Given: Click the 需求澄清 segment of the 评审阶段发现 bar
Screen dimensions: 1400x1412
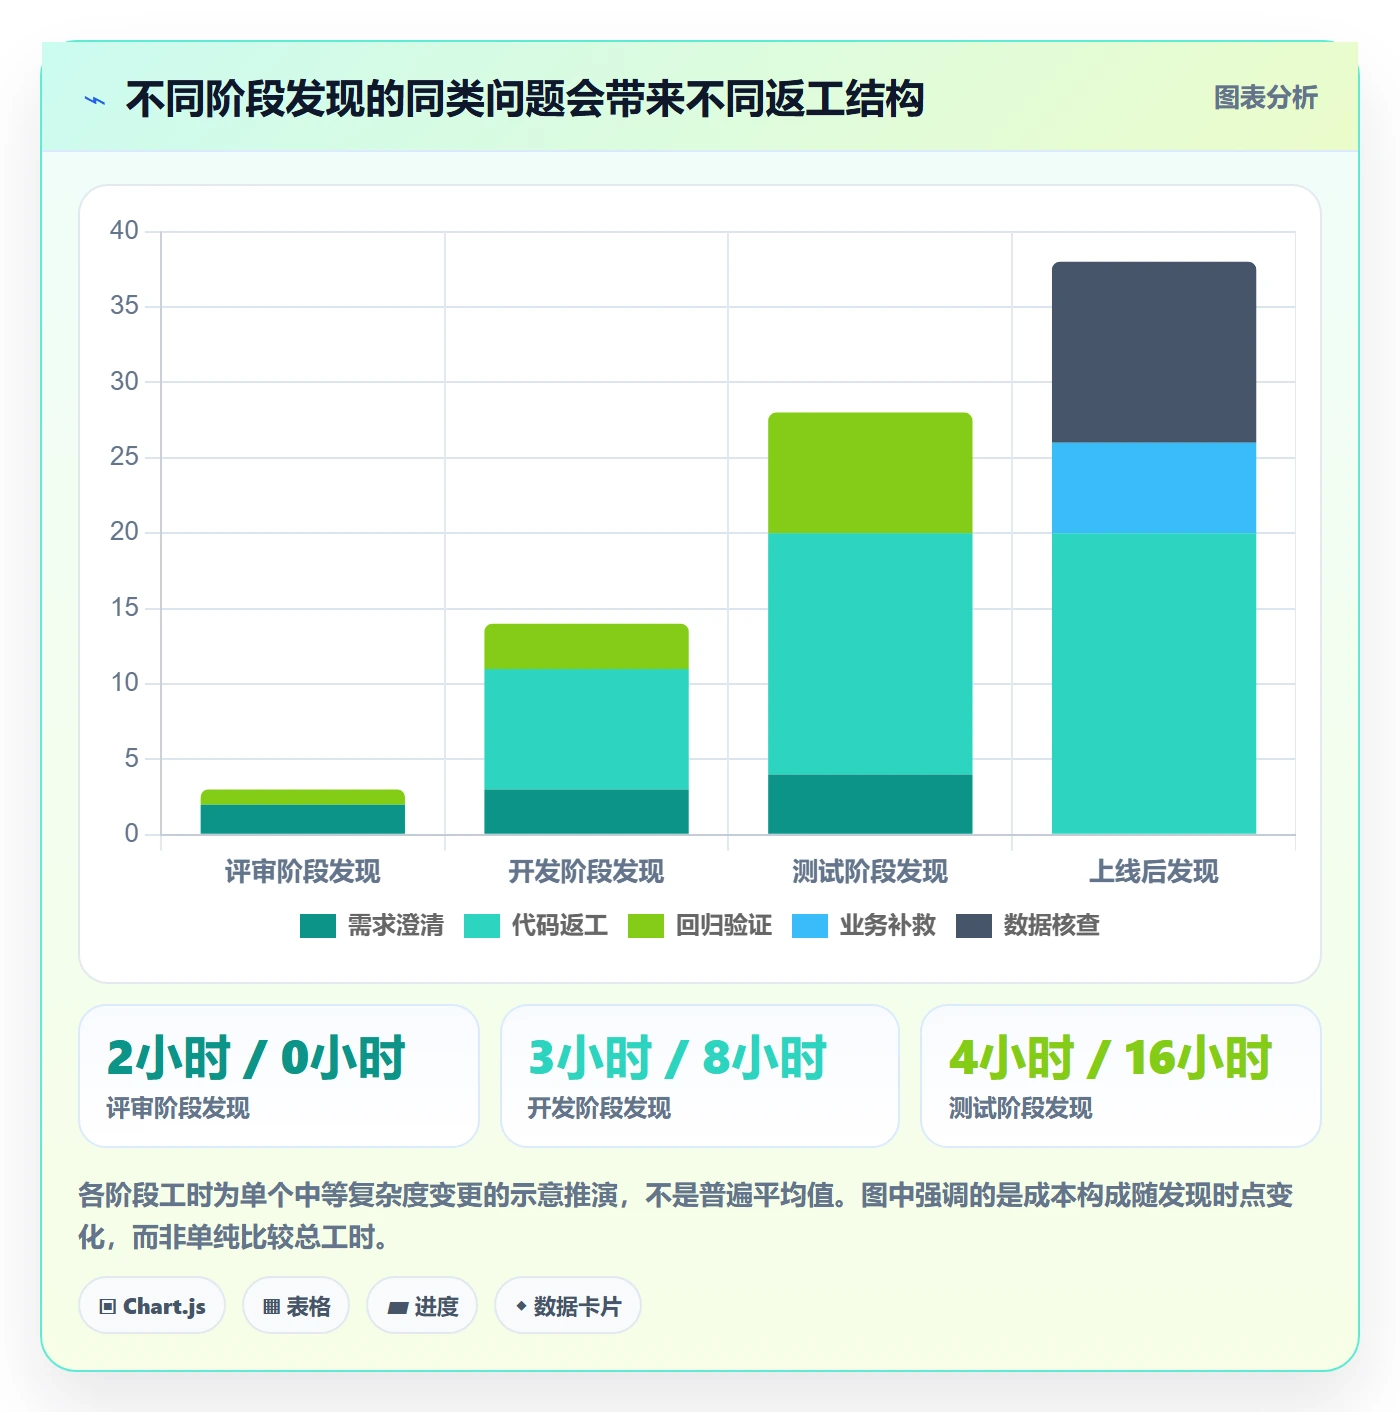Looking at the screenshot, I should point(303,819).
